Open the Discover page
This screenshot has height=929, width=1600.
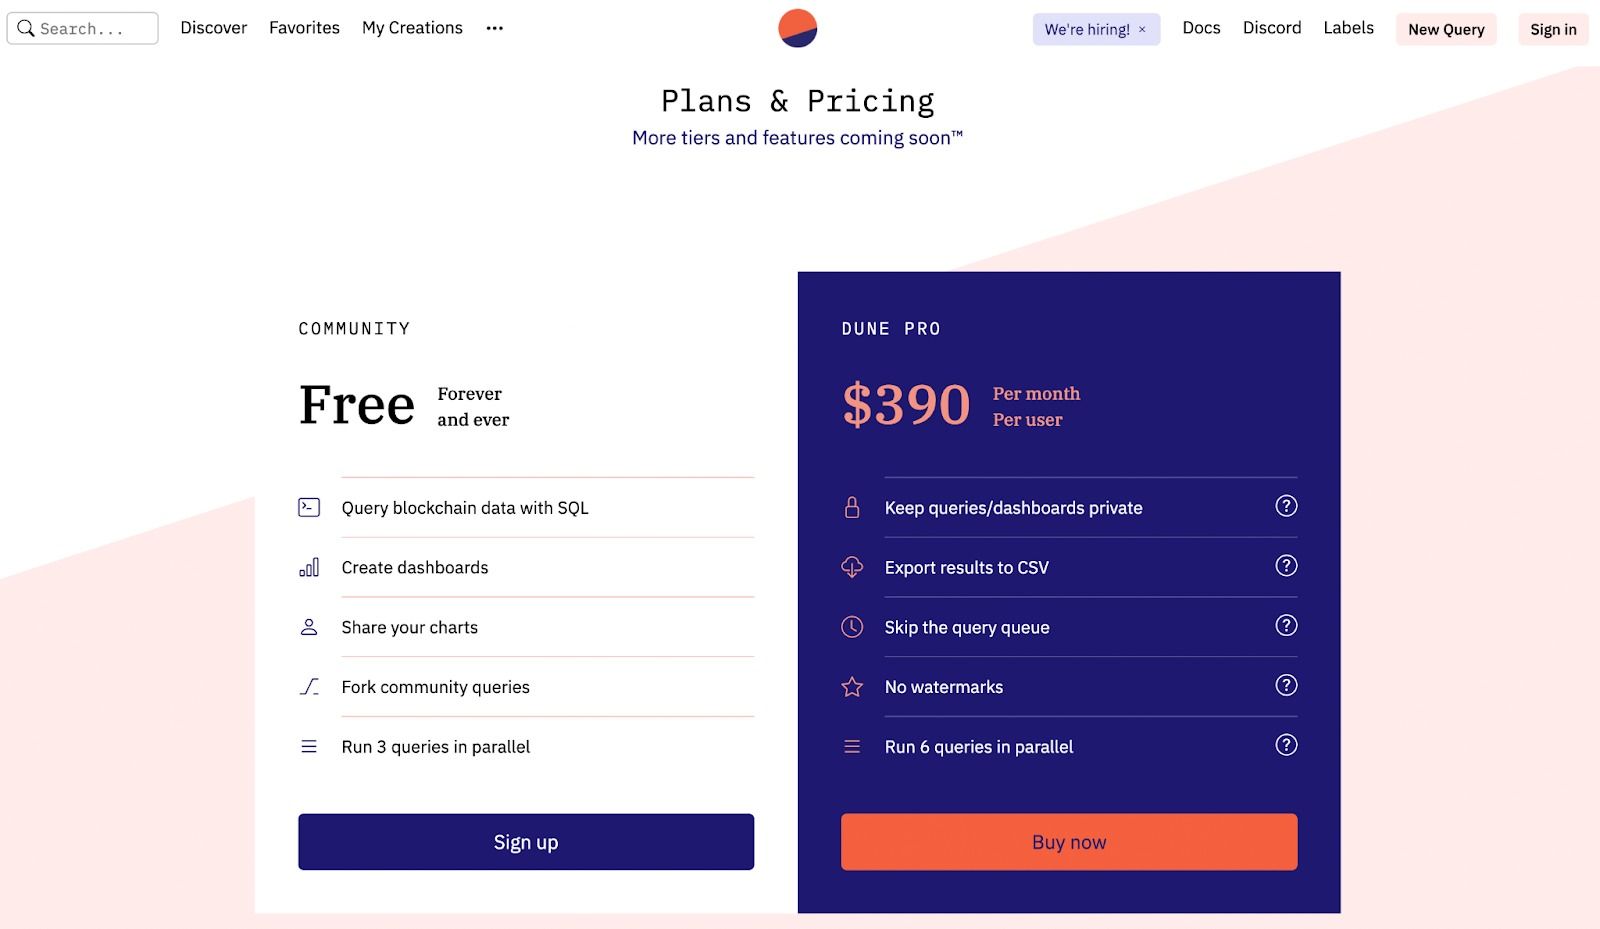coord(213,28)
